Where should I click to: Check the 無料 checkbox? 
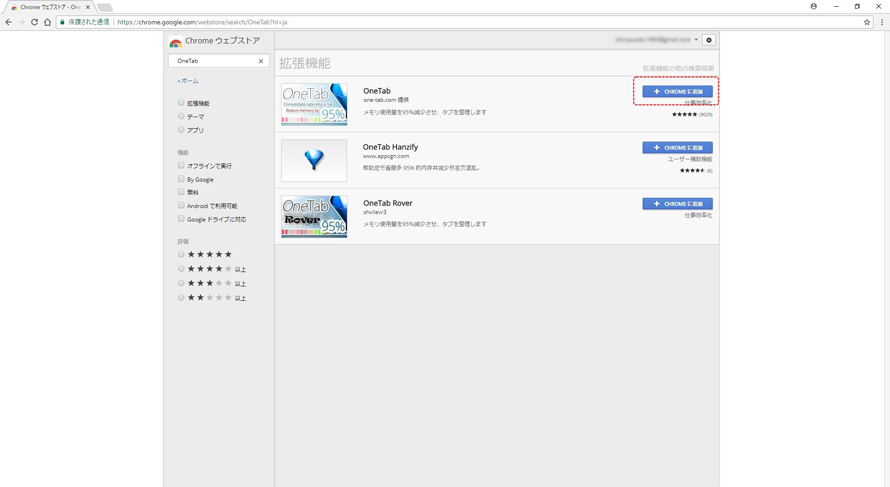tap(181, 192)
